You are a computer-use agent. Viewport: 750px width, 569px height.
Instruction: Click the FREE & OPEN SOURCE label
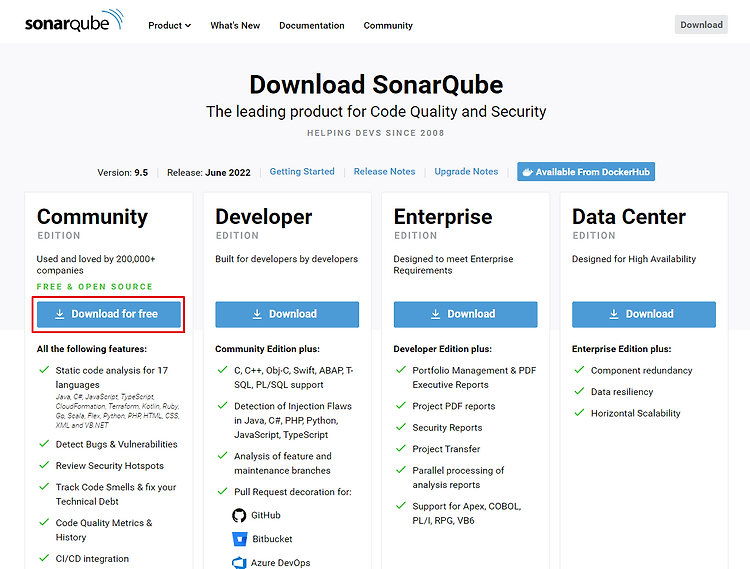(95, 286)
